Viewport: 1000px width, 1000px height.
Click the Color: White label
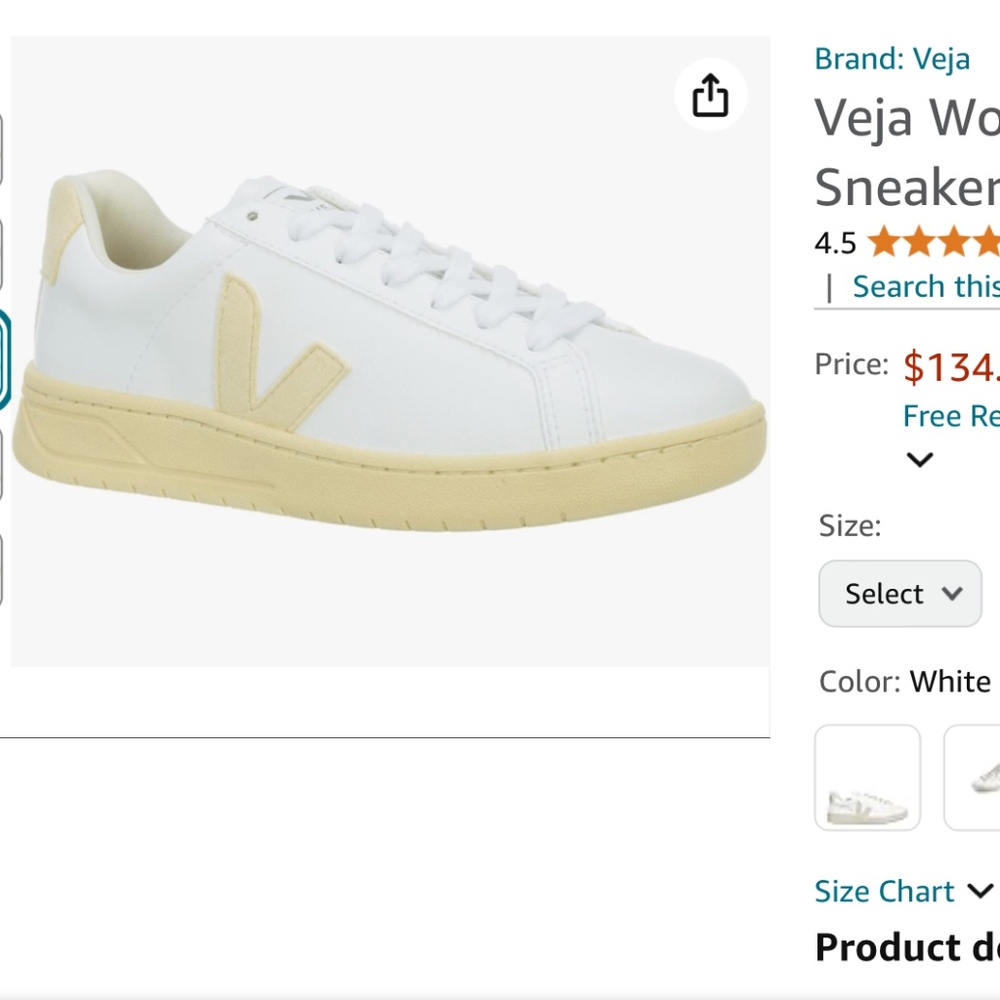point(898,682)
